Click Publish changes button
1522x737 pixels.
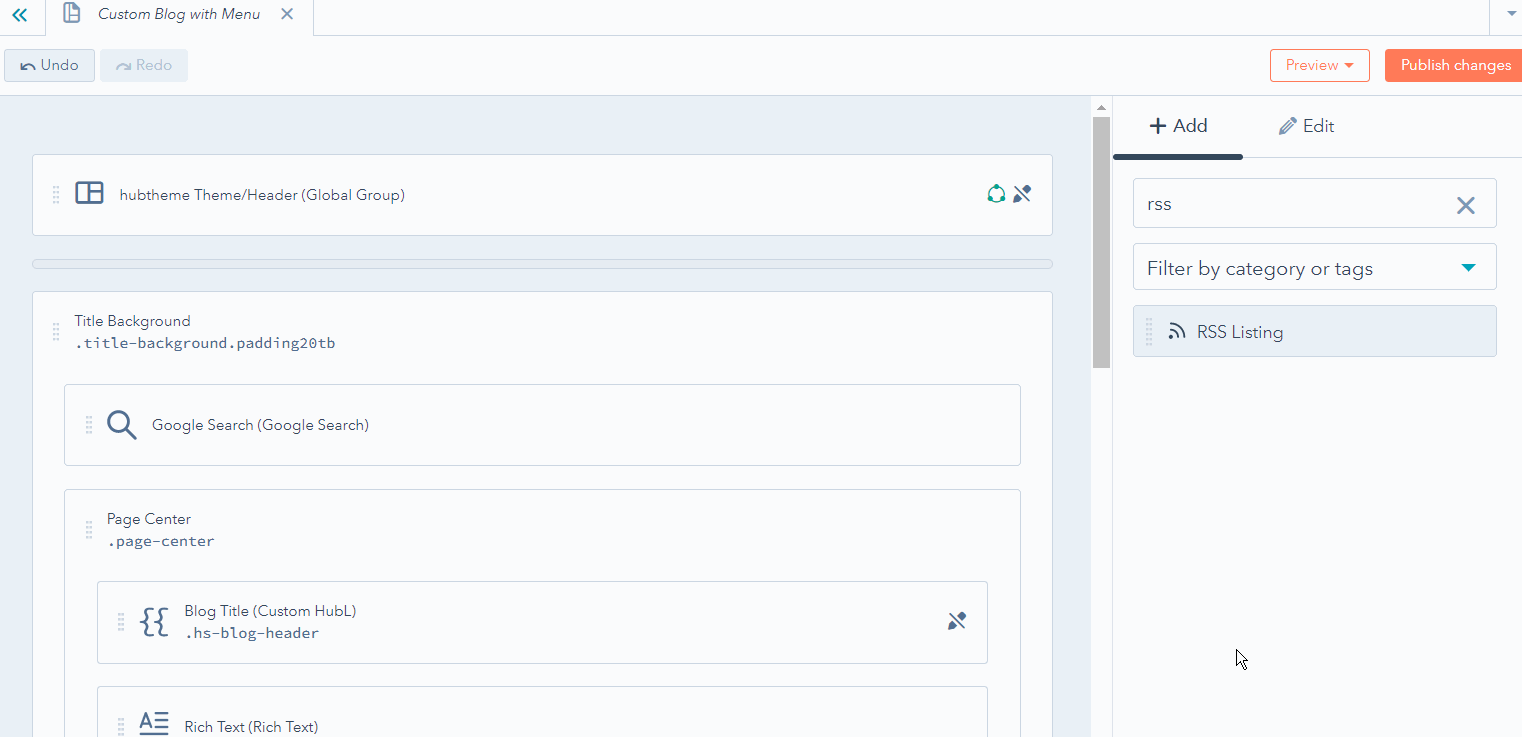(x=1454, y=65)
